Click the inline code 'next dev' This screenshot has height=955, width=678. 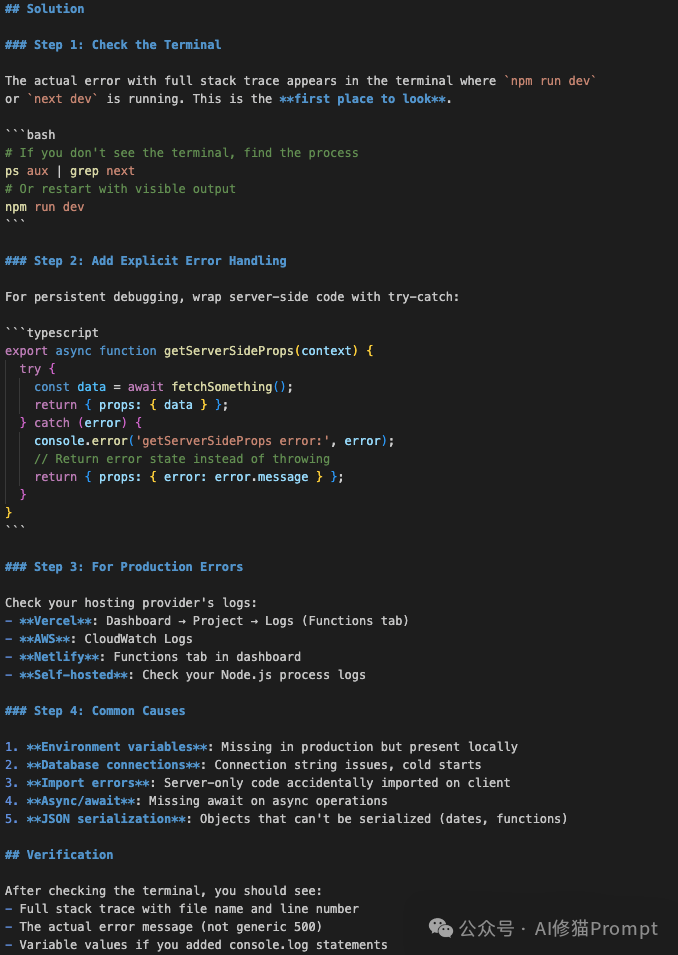coord(63,99)
